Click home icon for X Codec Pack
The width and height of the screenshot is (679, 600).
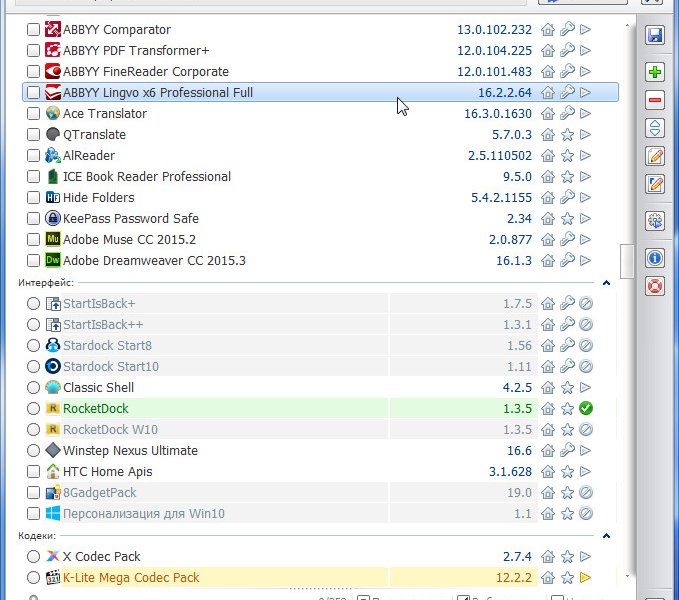(548, 556)
